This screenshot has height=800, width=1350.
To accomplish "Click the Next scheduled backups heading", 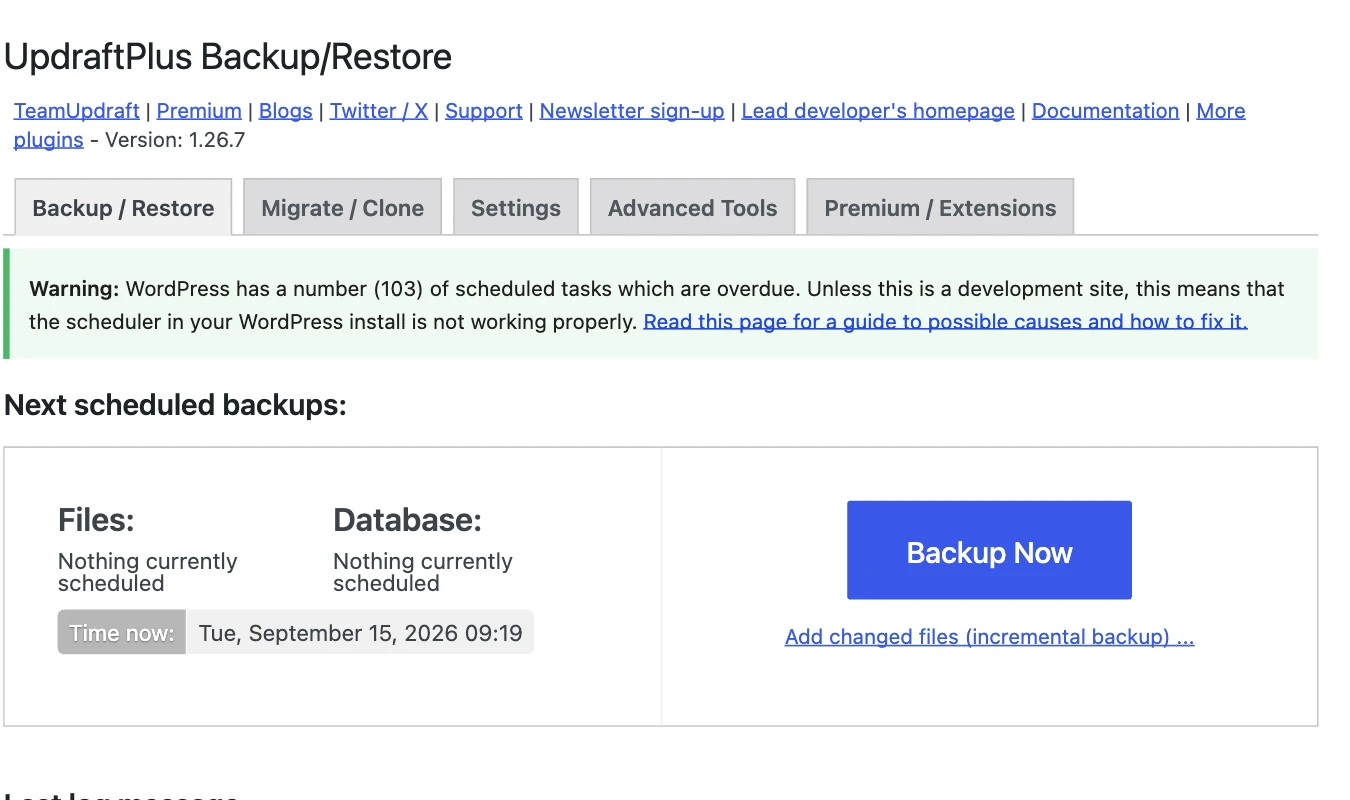I will 176,405.
